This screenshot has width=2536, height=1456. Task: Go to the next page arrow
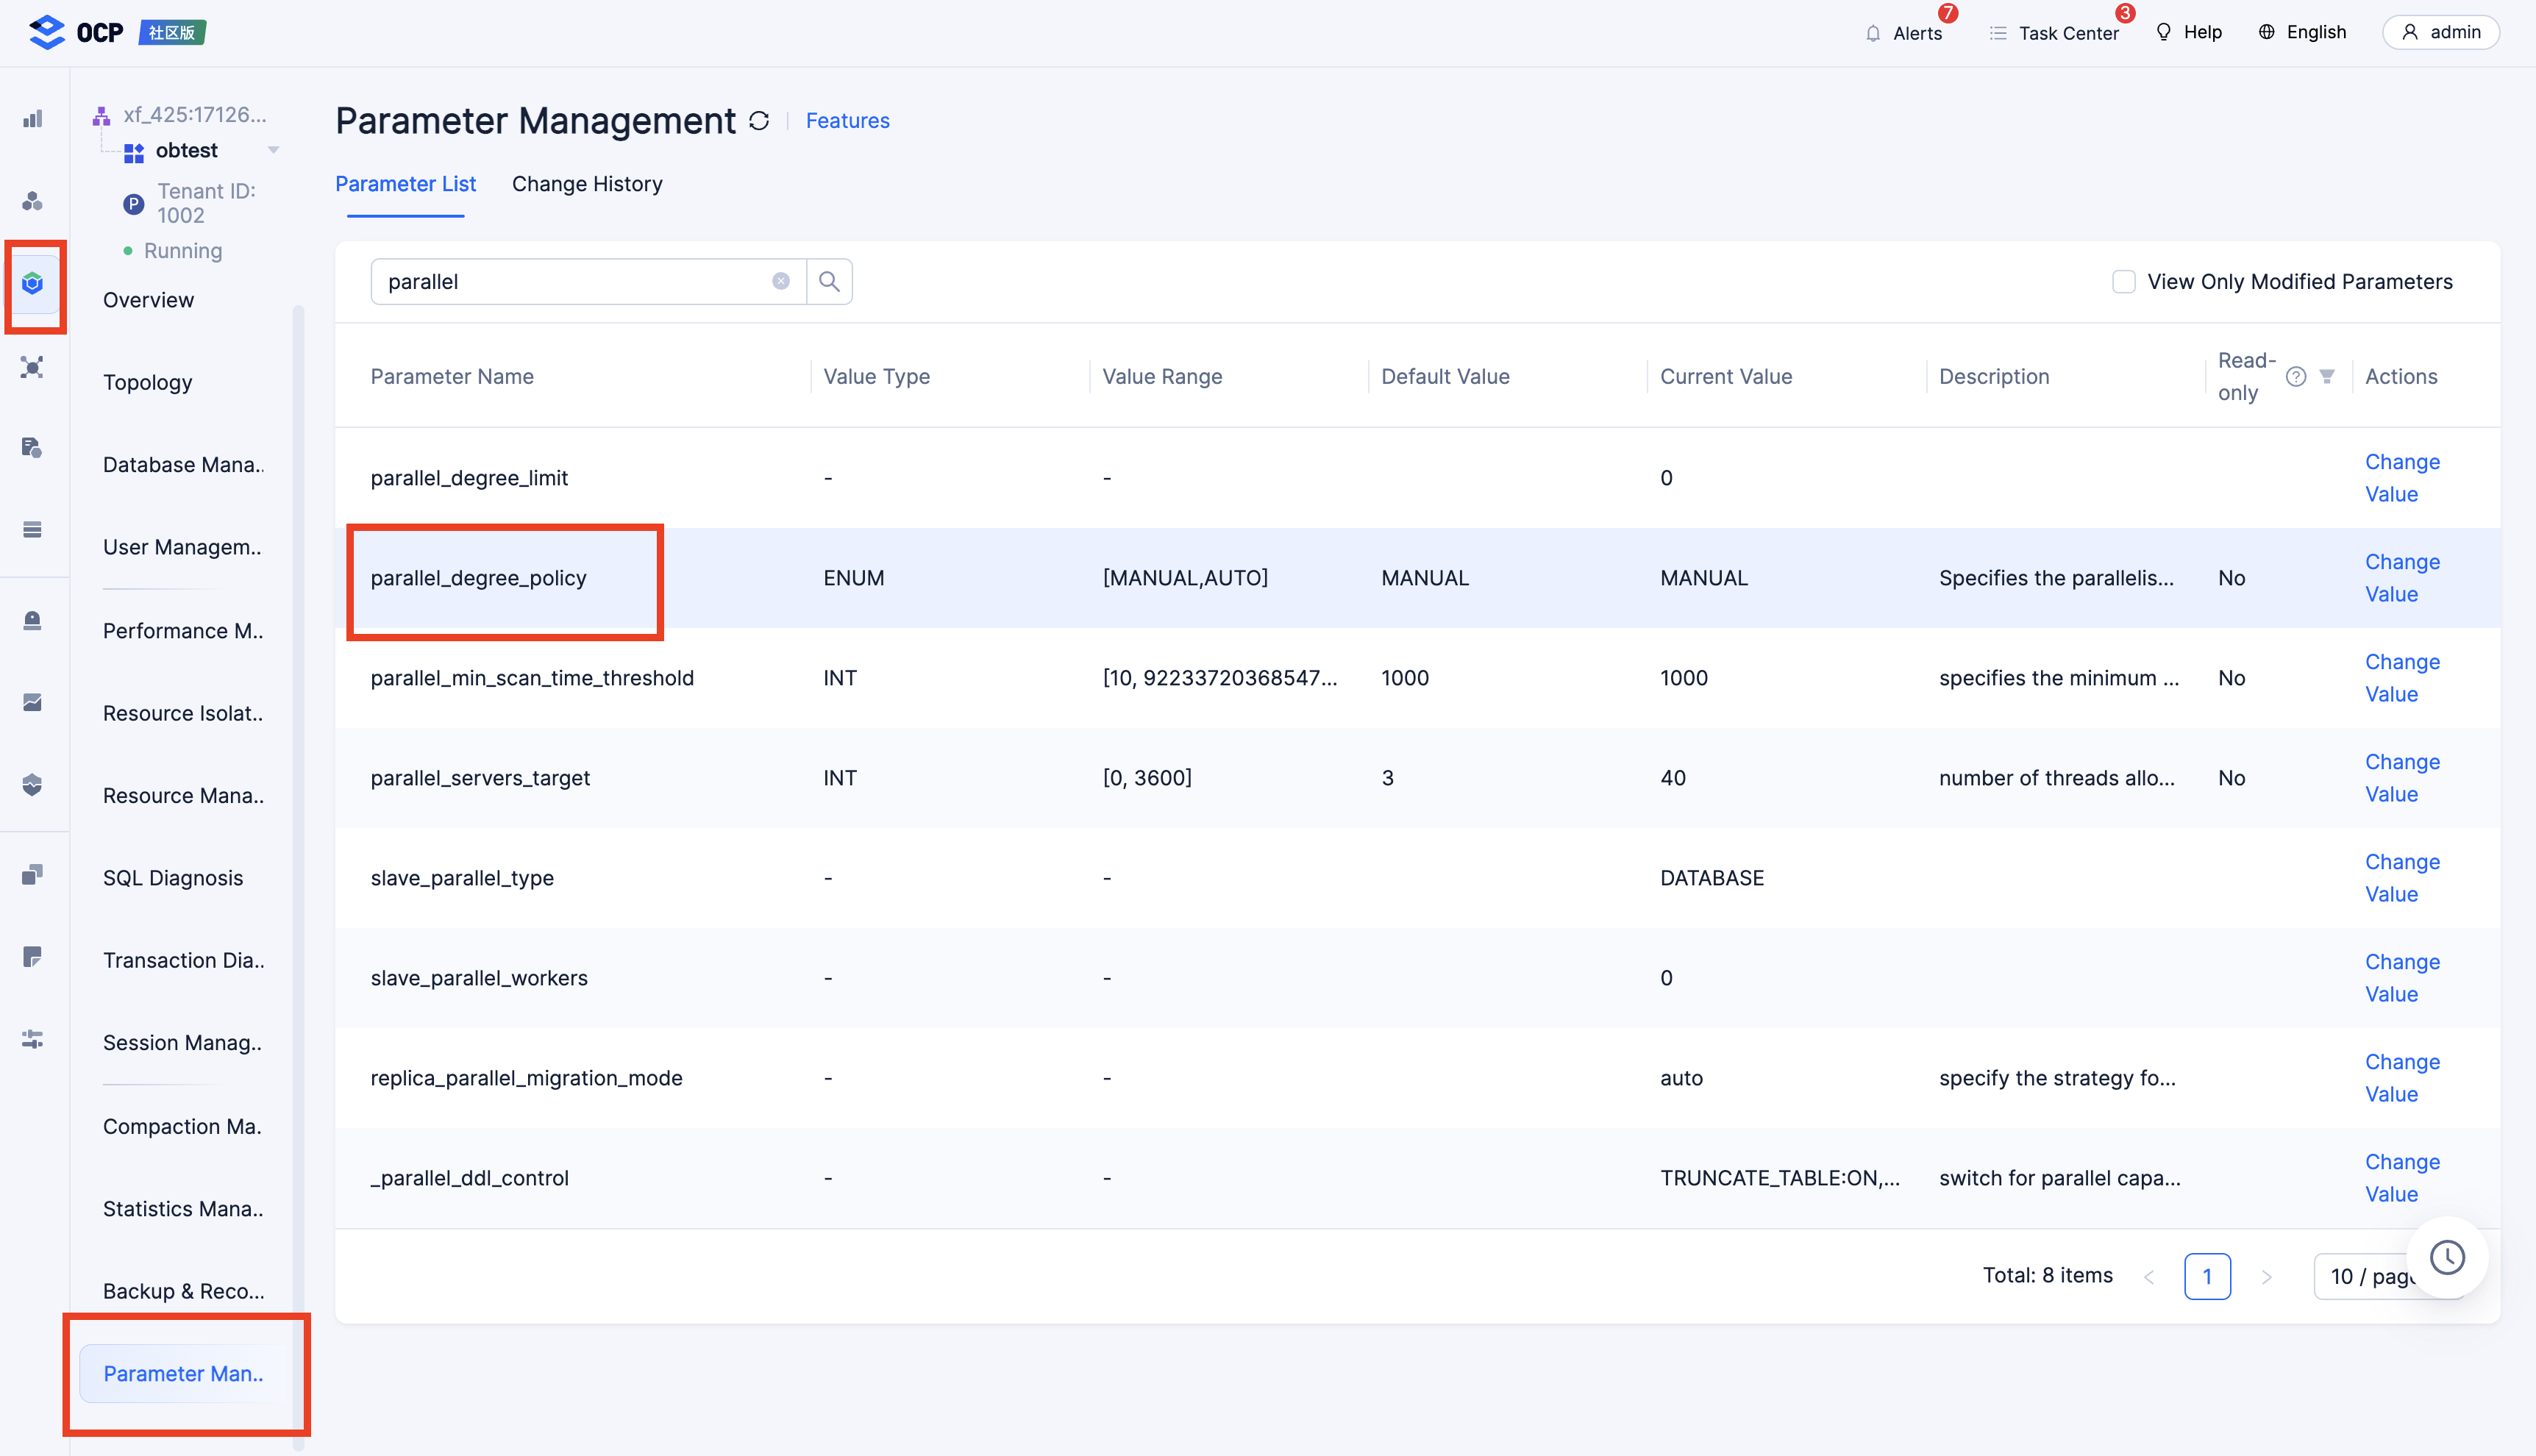[2266, 1276]
